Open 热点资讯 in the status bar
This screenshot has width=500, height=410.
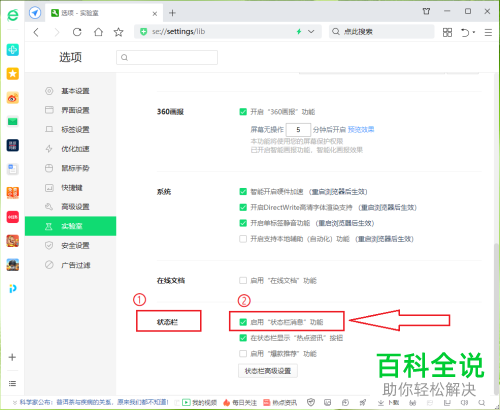pos(280,403)
